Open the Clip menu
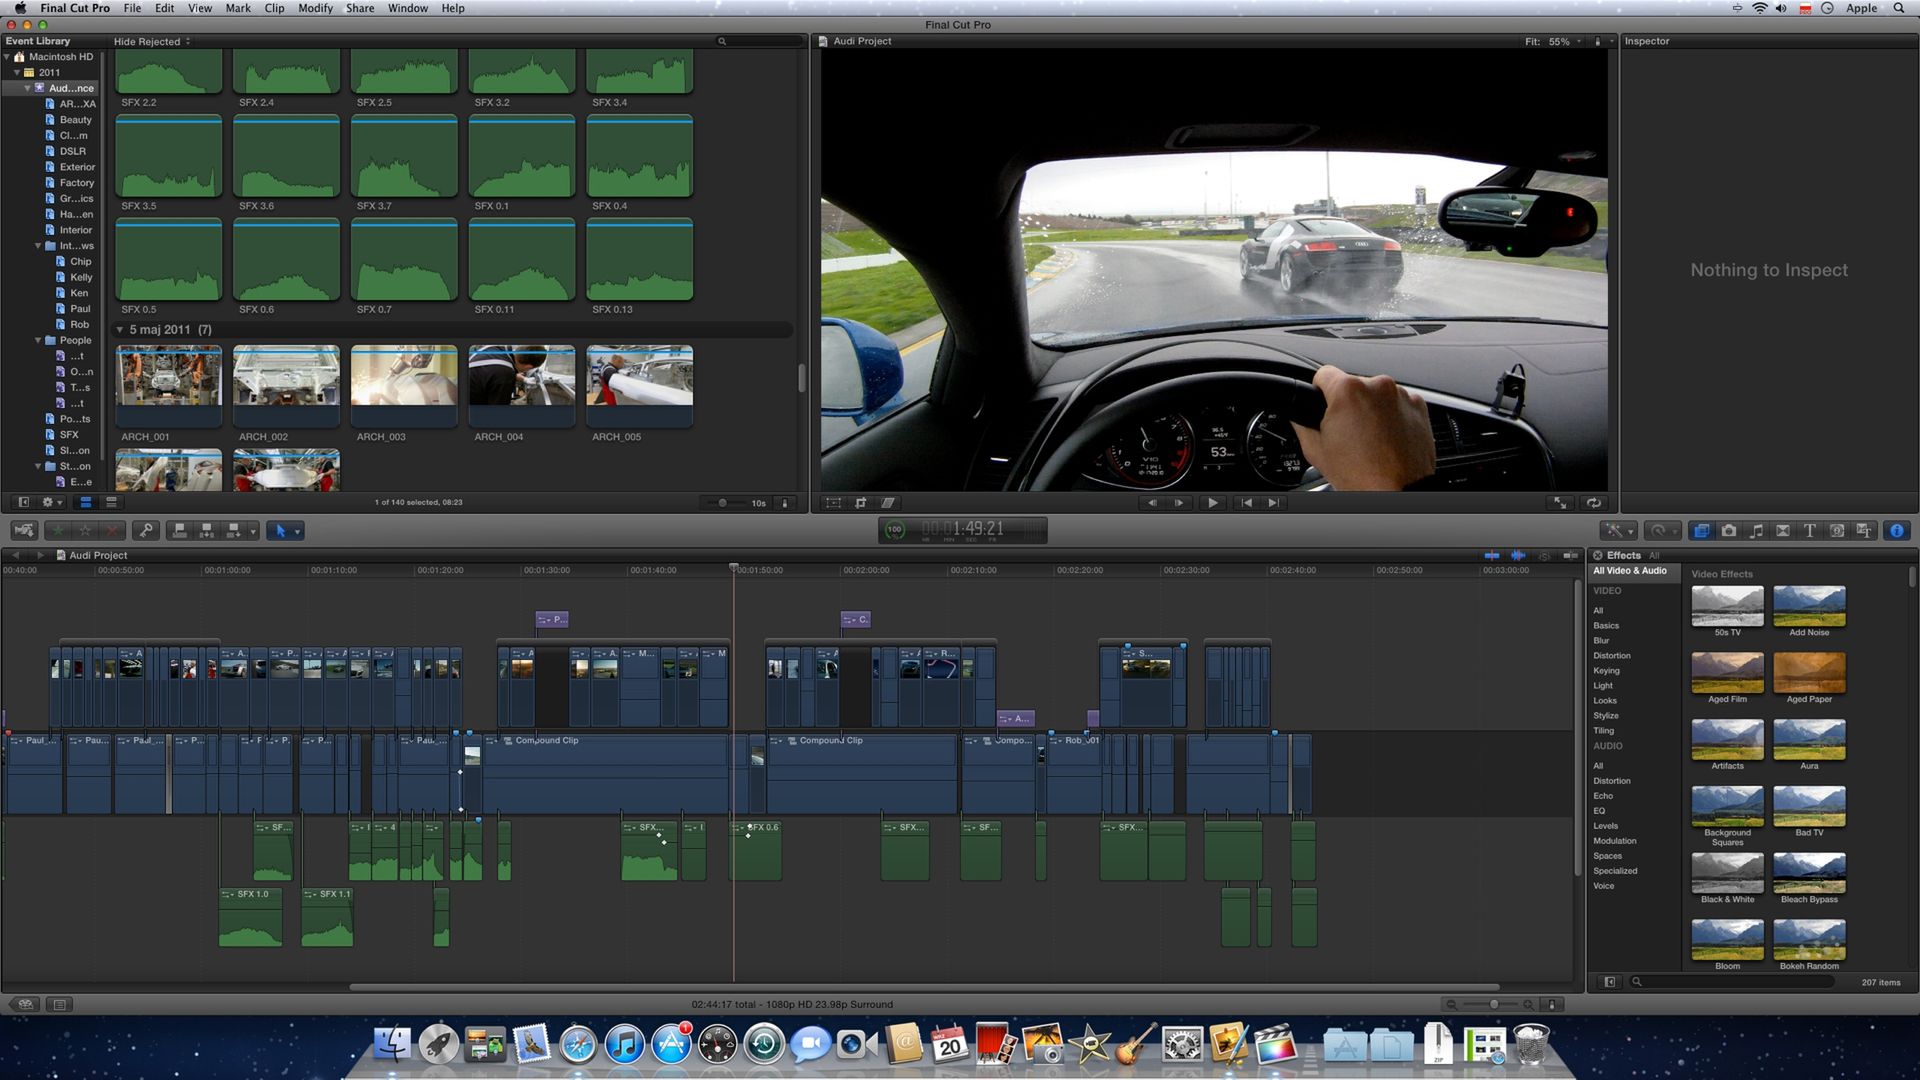This screenshot has height=1080, width=1920. 274,8
